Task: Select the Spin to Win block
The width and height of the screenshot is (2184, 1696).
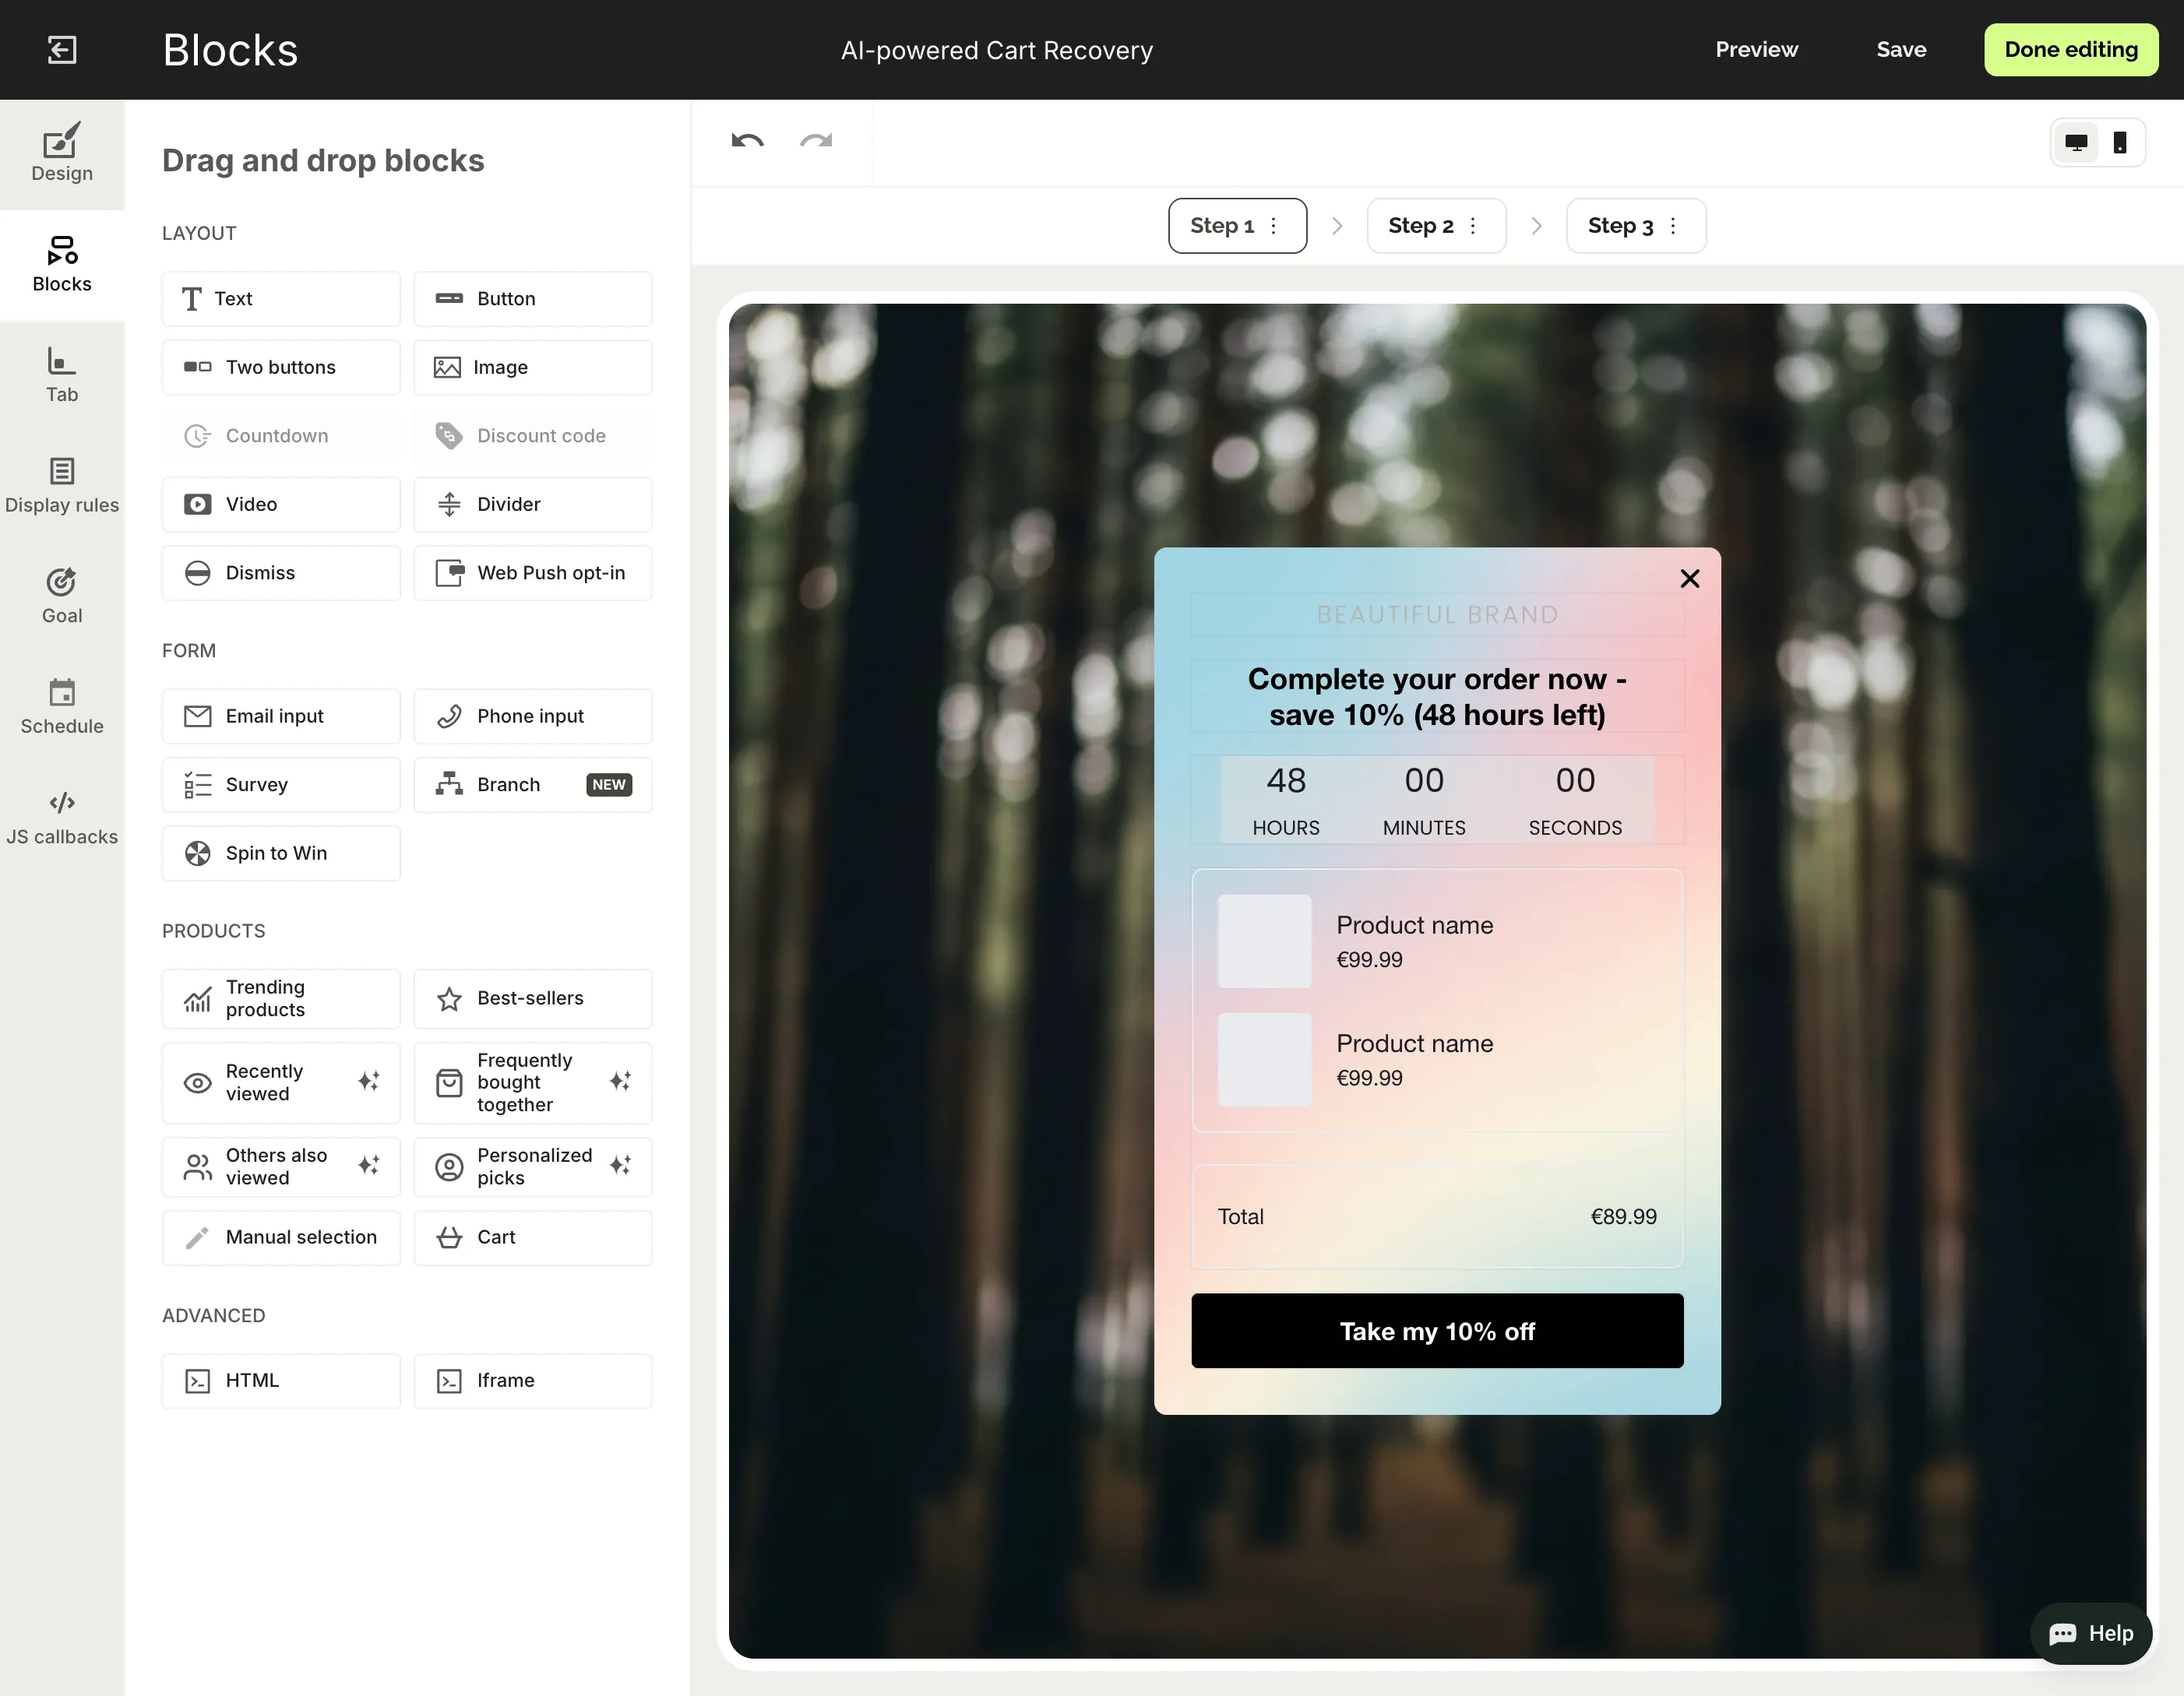Action: click(281, 853)
